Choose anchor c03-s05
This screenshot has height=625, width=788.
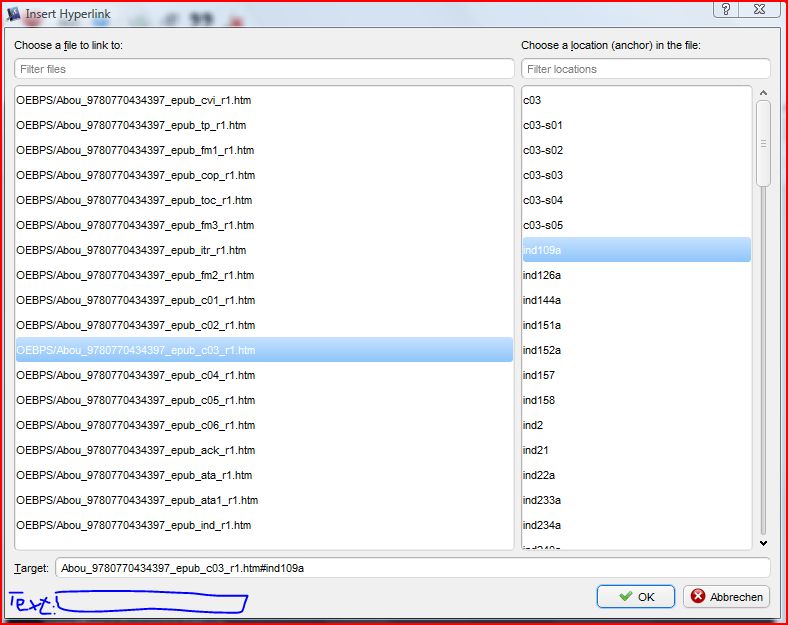pos(637,225)
